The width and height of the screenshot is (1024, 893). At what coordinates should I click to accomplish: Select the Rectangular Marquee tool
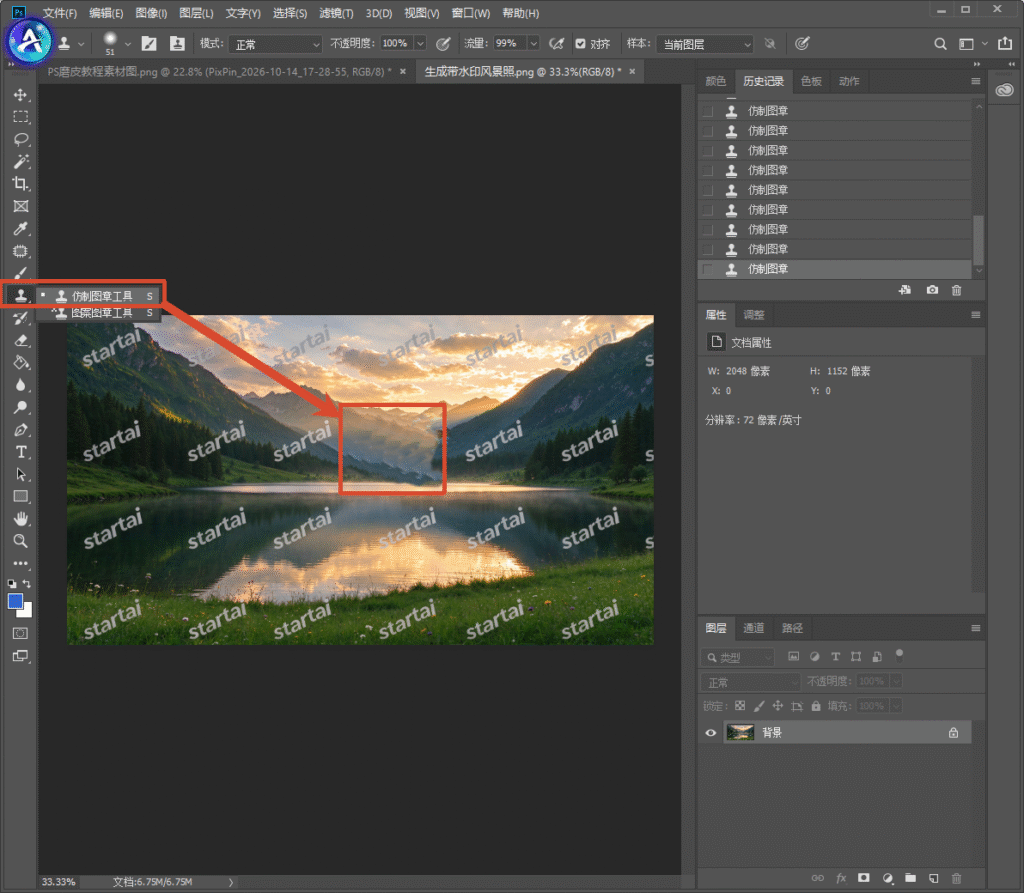pos(20,117)
